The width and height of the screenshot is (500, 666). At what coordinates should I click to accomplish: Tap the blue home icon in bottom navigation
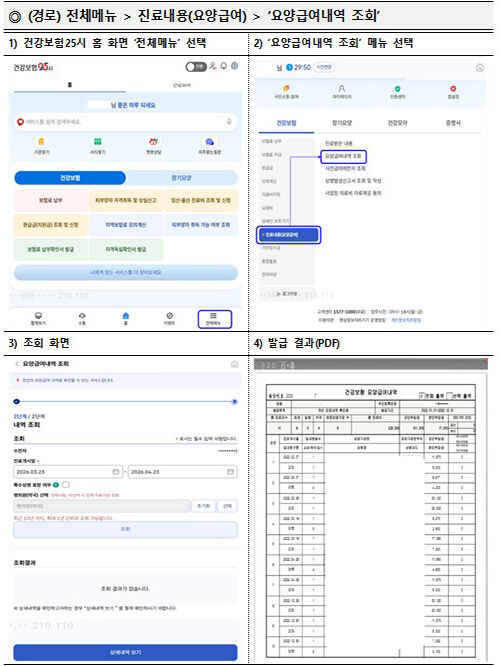click(126, 316)
